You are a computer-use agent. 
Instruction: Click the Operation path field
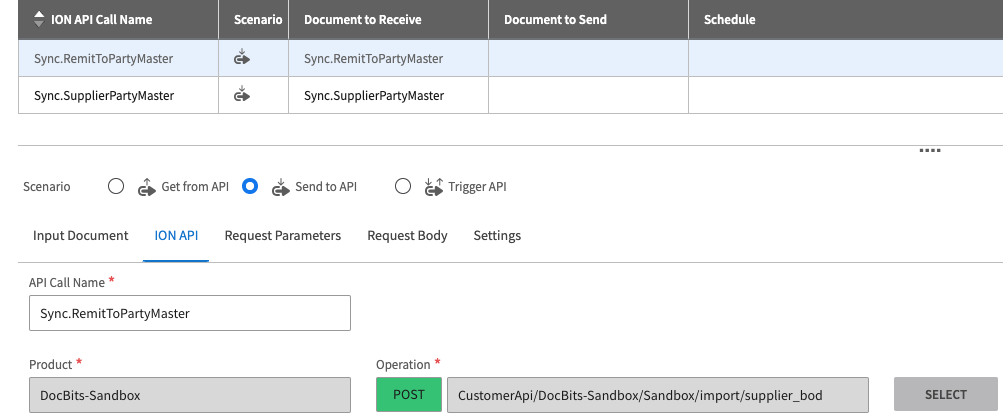(656, 394)
